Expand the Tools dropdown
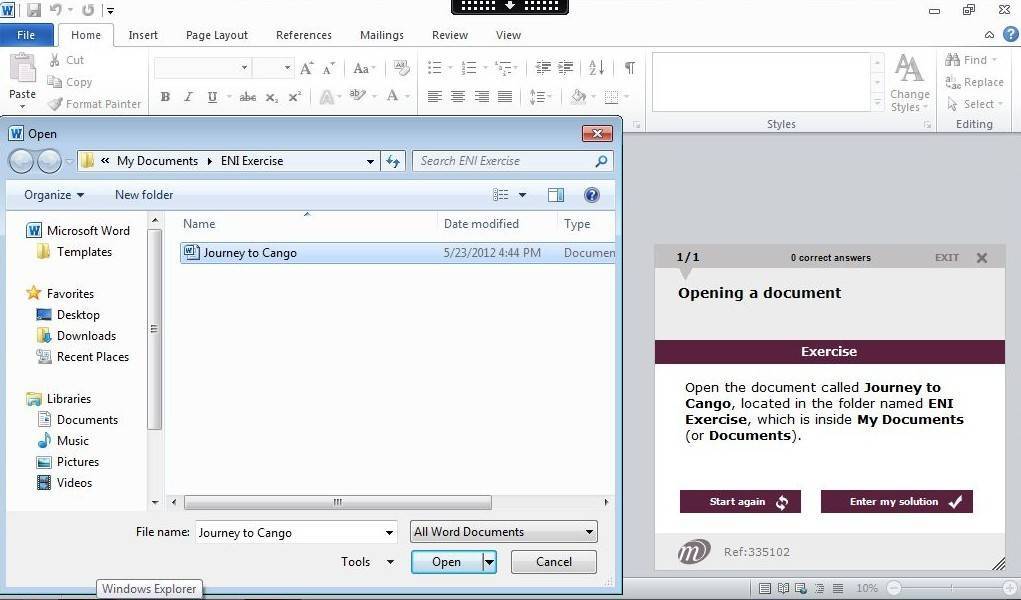Image resolution: width=1021 pixels, height=600 pixels. (366, 562)
